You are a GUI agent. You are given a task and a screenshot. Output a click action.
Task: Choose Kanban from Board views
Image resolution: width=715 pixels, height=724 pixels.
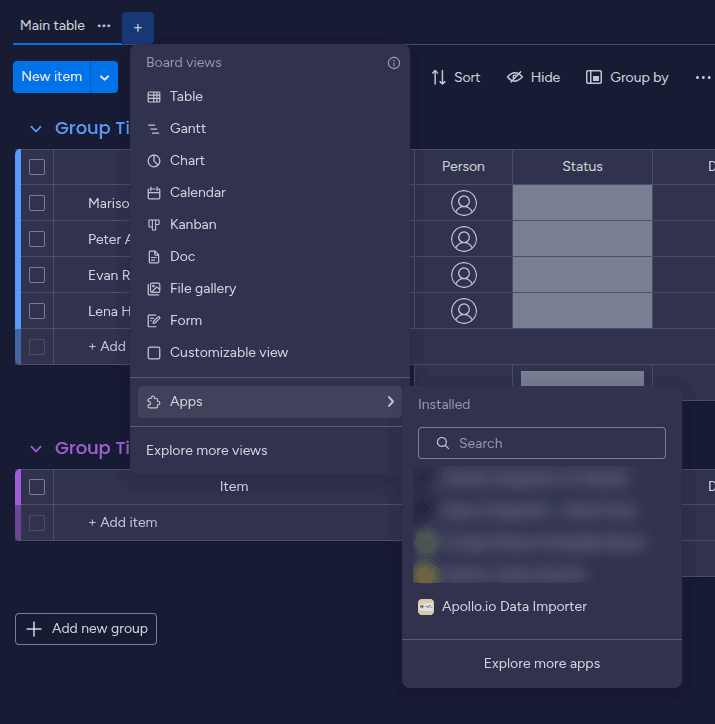(193, 224)
